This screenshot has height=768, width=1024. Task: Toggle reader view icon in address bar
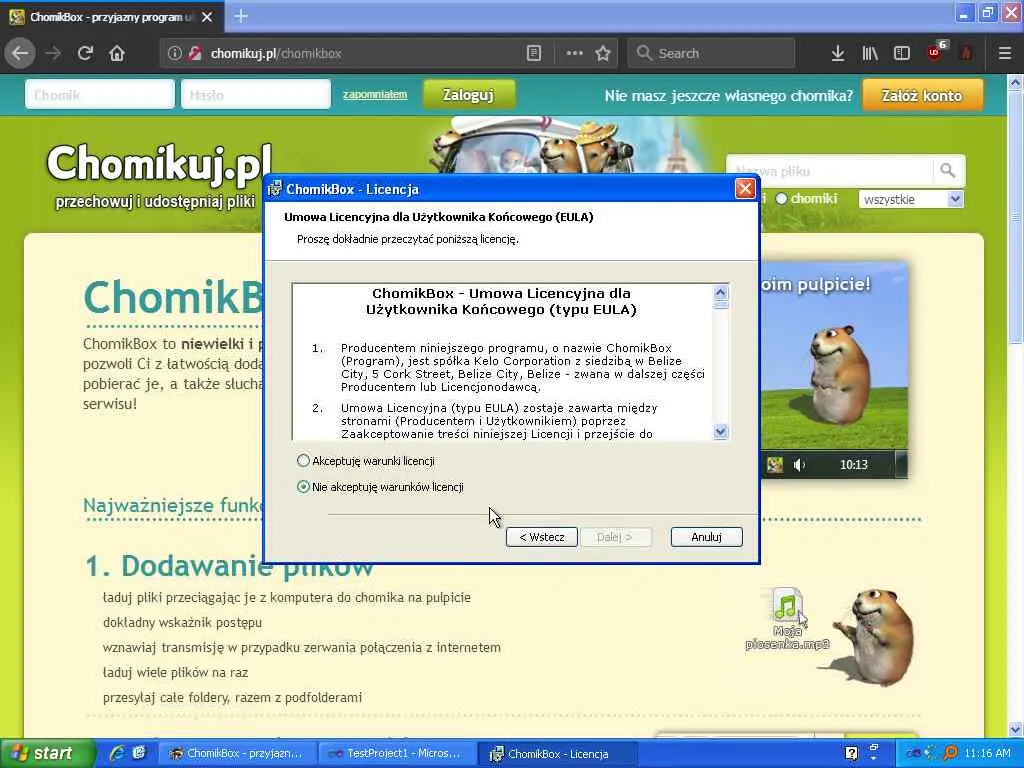[x=534, y=53]
